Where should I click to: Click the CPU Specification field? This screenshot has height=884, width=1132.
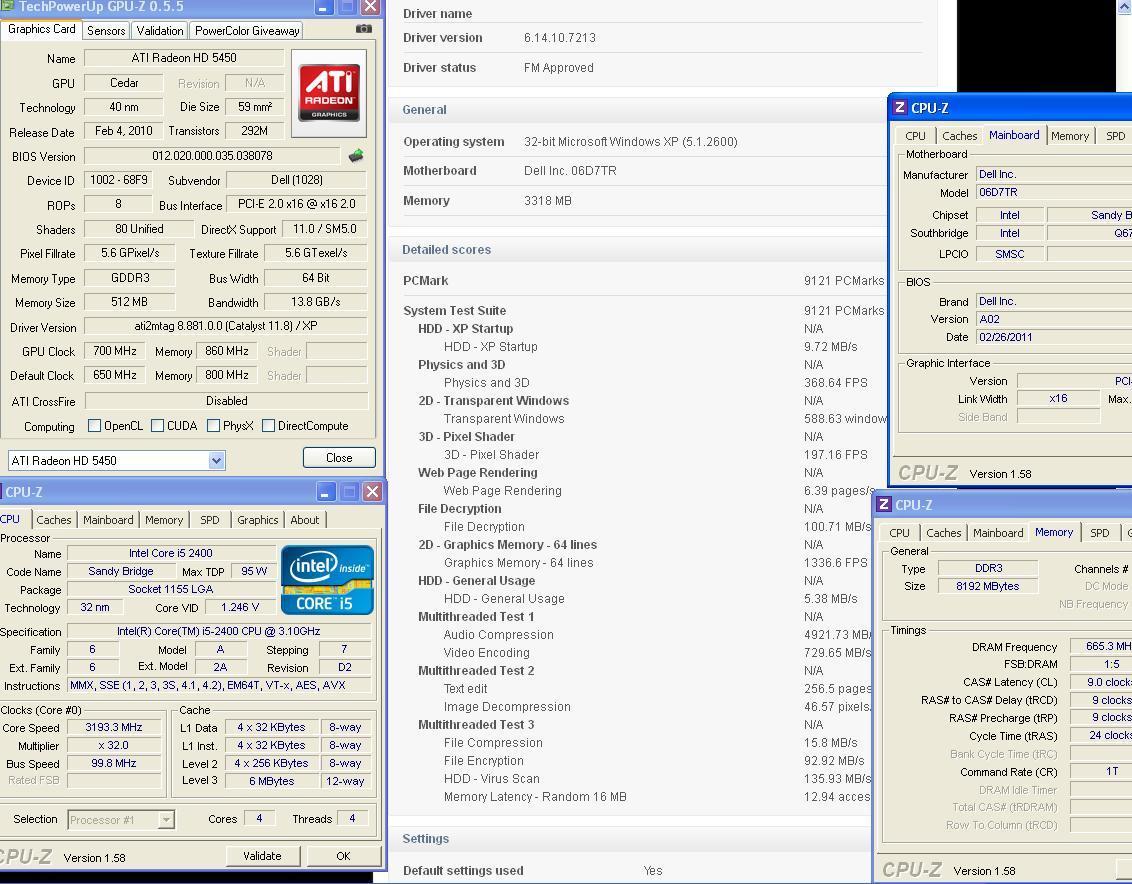pos(219,631)
